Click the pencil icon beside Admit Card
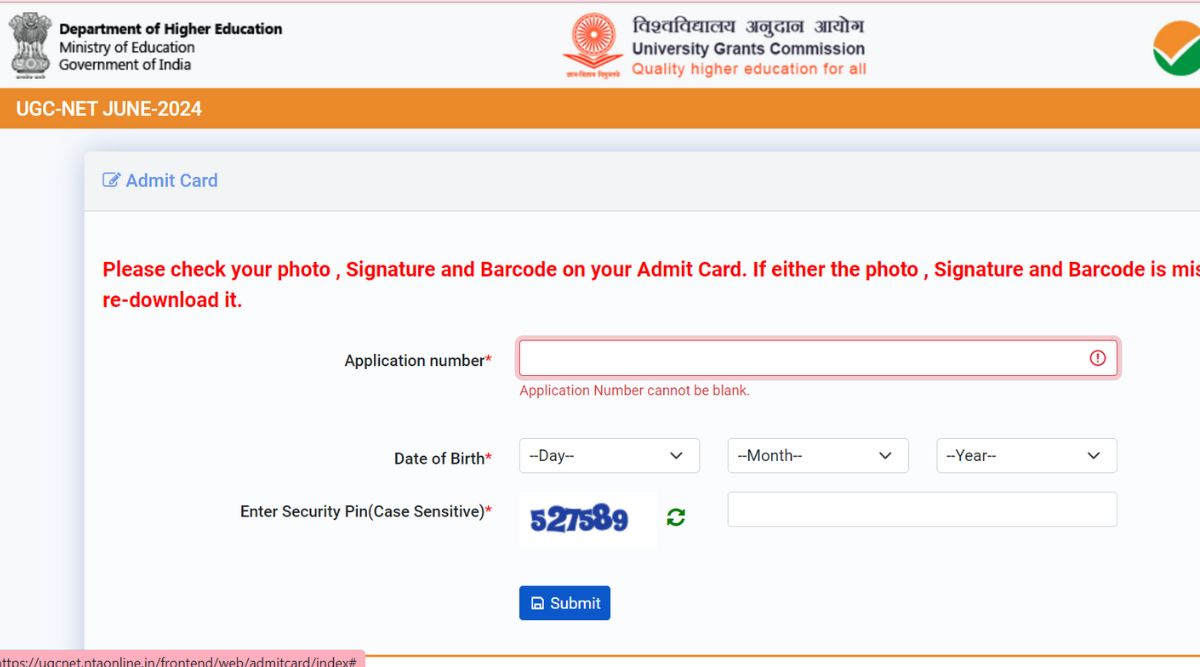 click(x=110, y=179)
